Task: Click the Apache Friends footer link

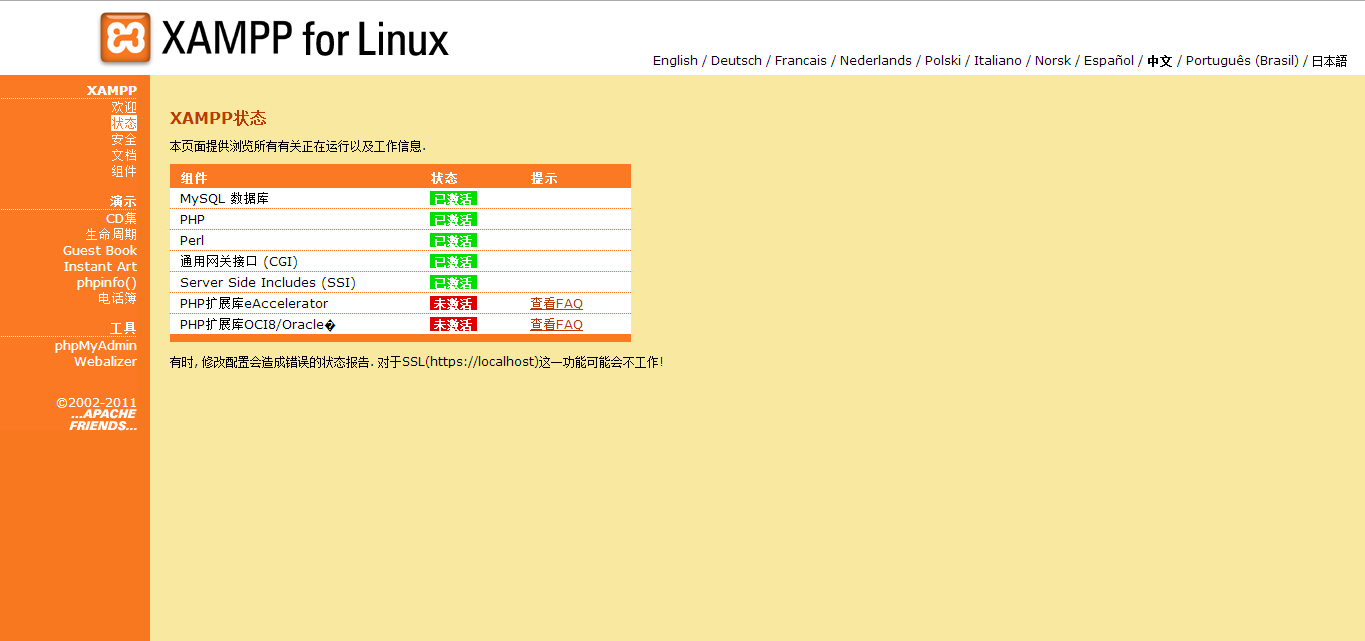Action: [103, 419]
